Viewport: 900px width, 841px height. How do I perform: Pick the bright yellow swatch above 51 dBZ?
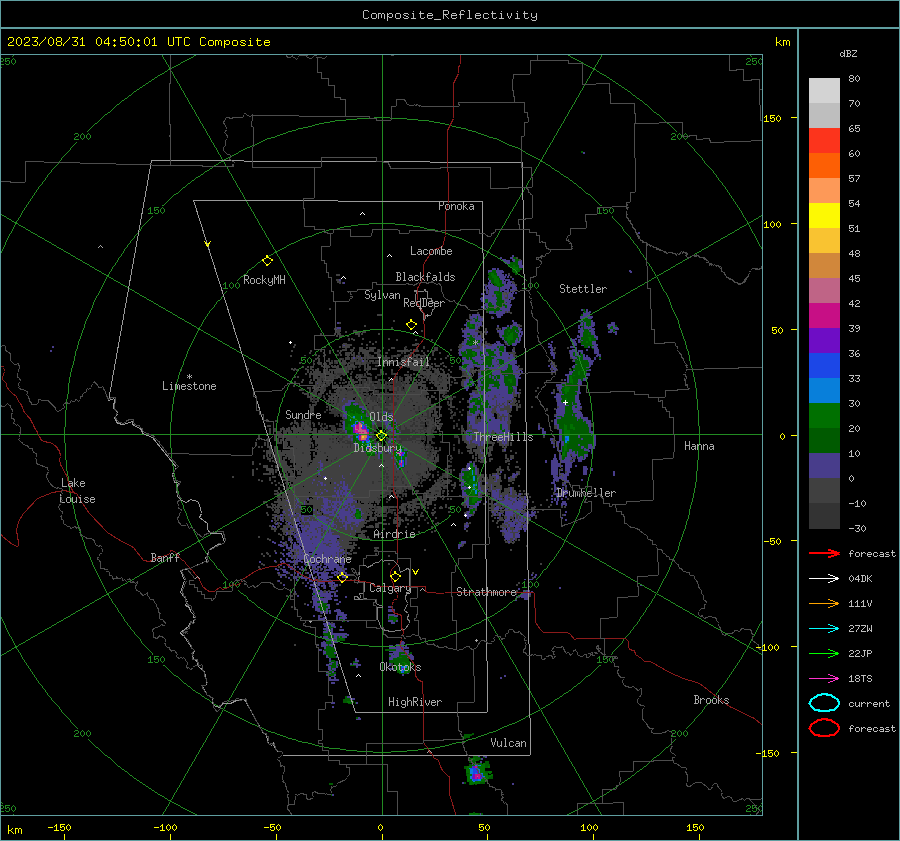coord(824,215)
